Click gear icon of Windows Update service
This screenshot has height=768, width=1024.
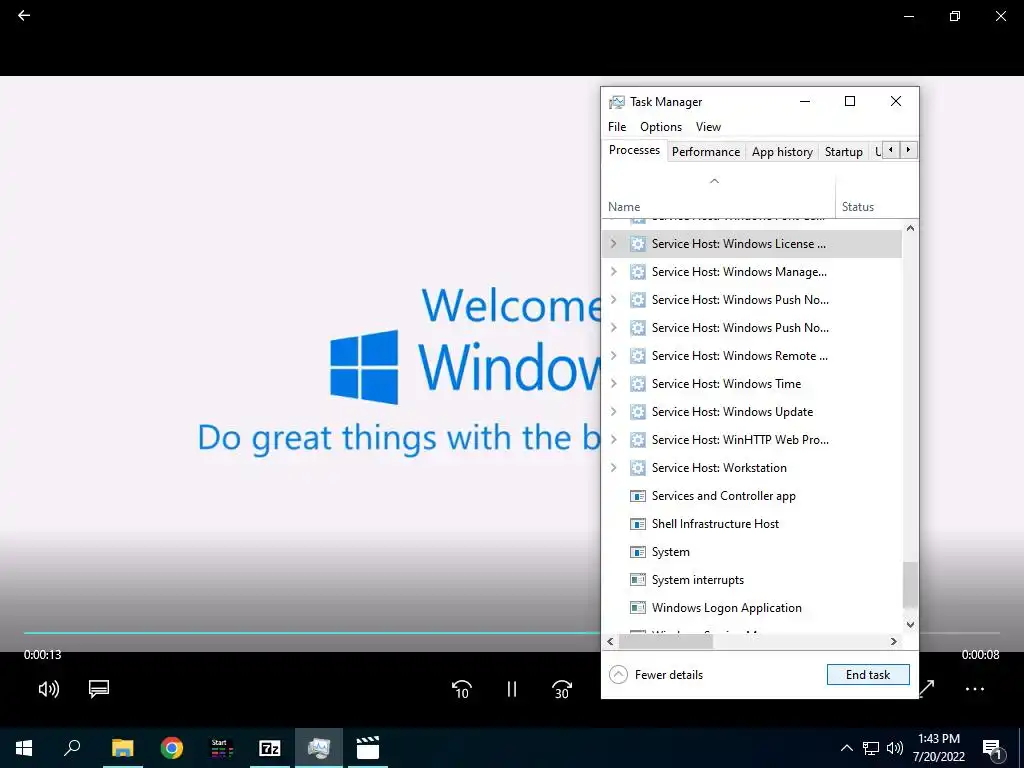click(637, 412)
